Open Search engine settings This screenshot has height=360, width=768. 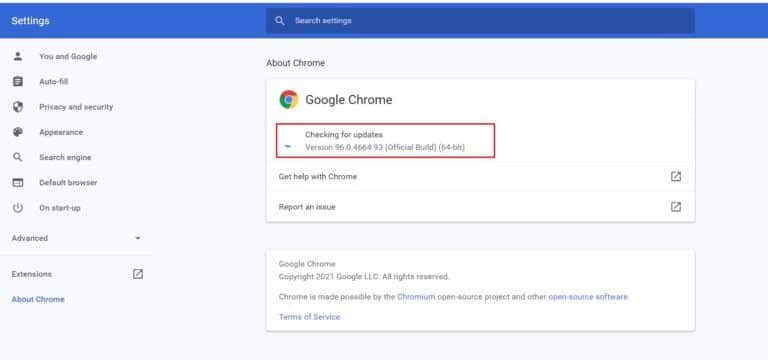pos(65,157)
